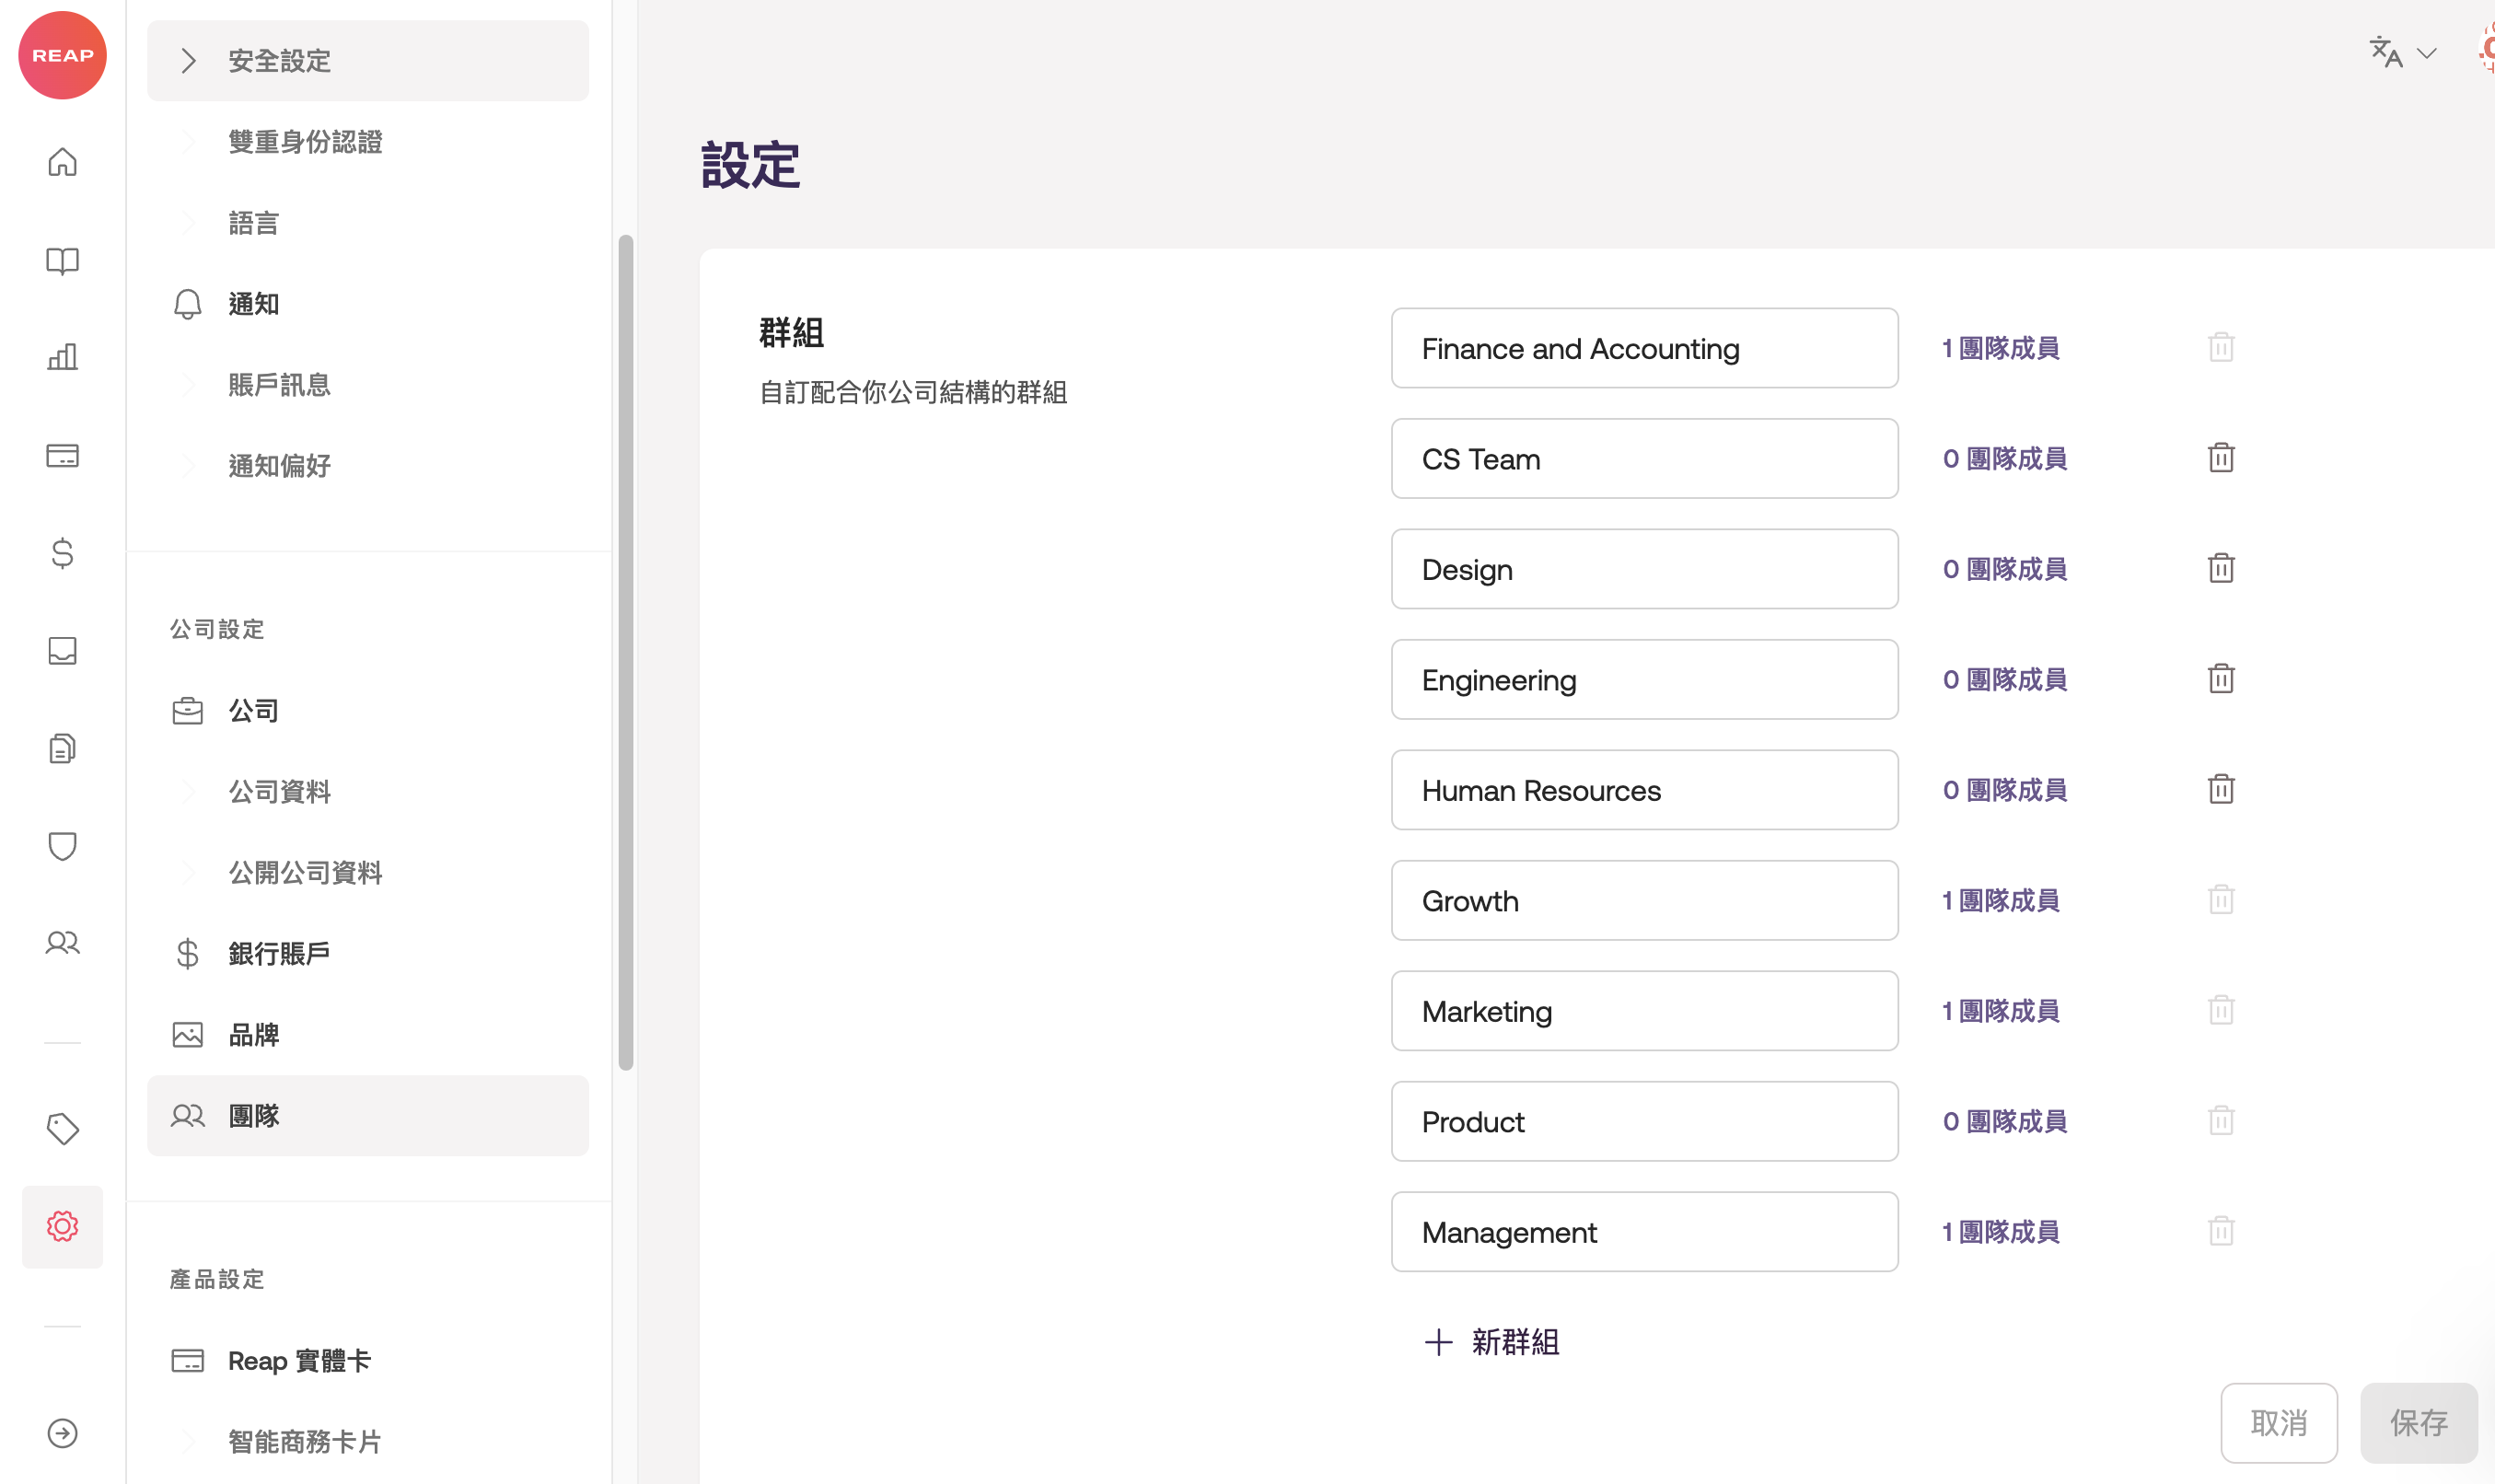The width and height of the screenshot is (2495, 1484).
Task: Open the book icon in left sidebar
Action: [x=62, y=261]
